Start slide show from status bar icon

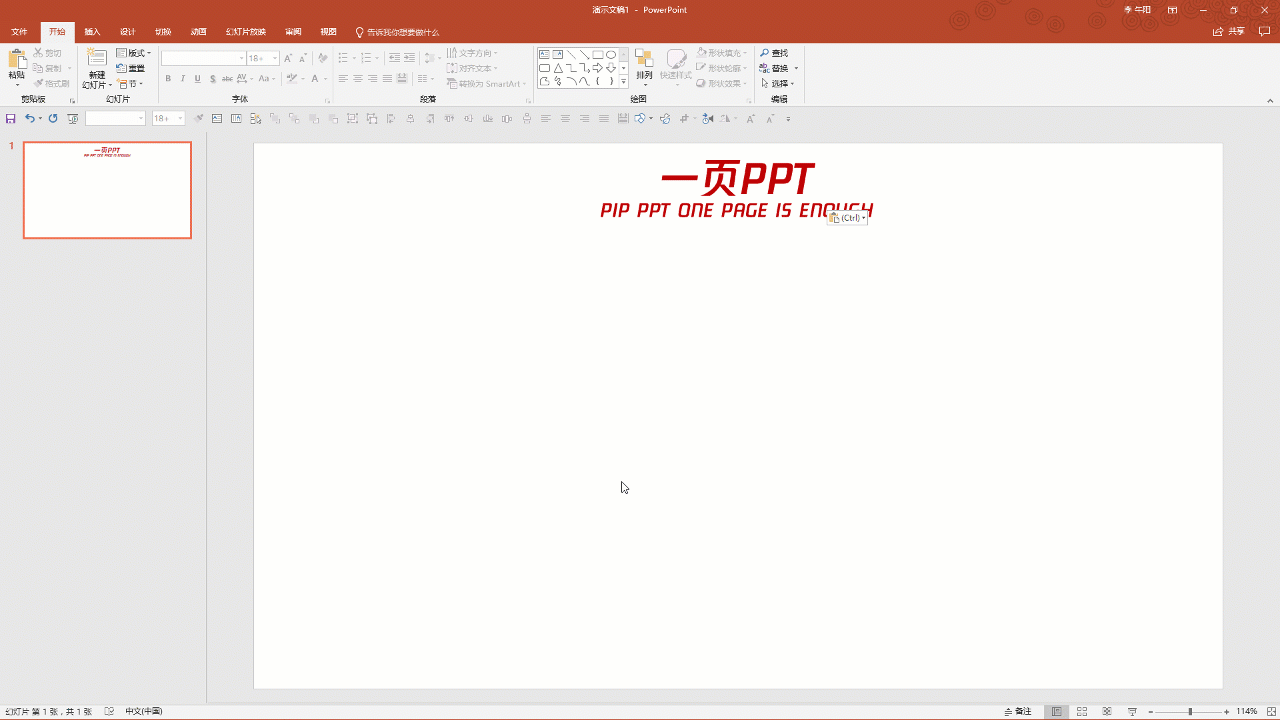pyautogui.click(x=1132, y=711)
